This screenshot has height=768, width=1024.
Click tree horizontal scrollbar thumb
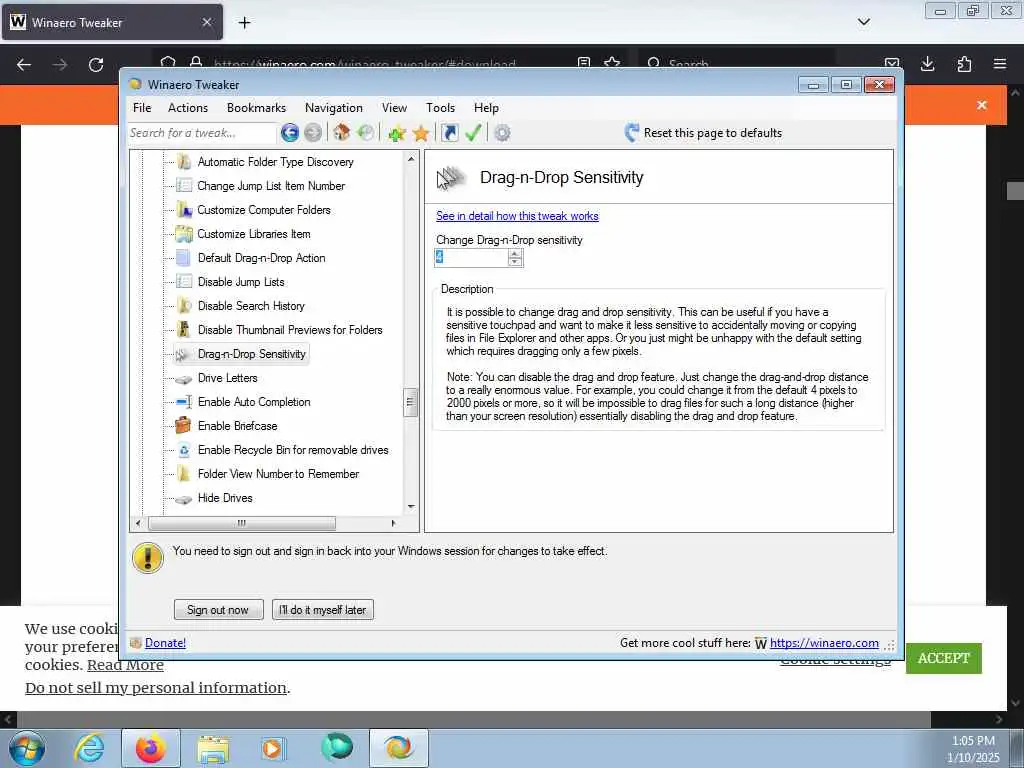point(242,523)
